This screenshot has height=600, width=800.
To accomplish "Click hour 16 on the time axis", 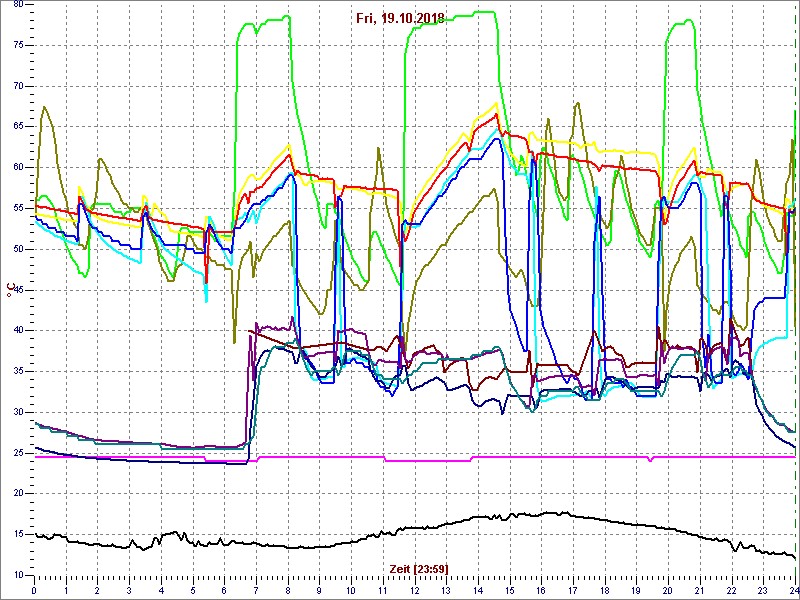I will (x=541, y=590).
